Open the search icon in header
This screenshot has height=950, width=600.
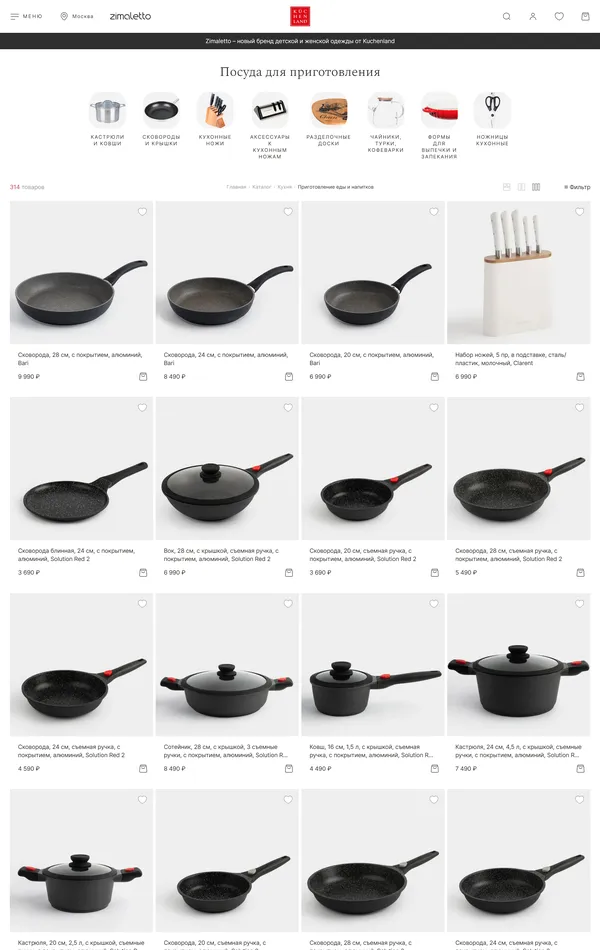click(506, 16)
